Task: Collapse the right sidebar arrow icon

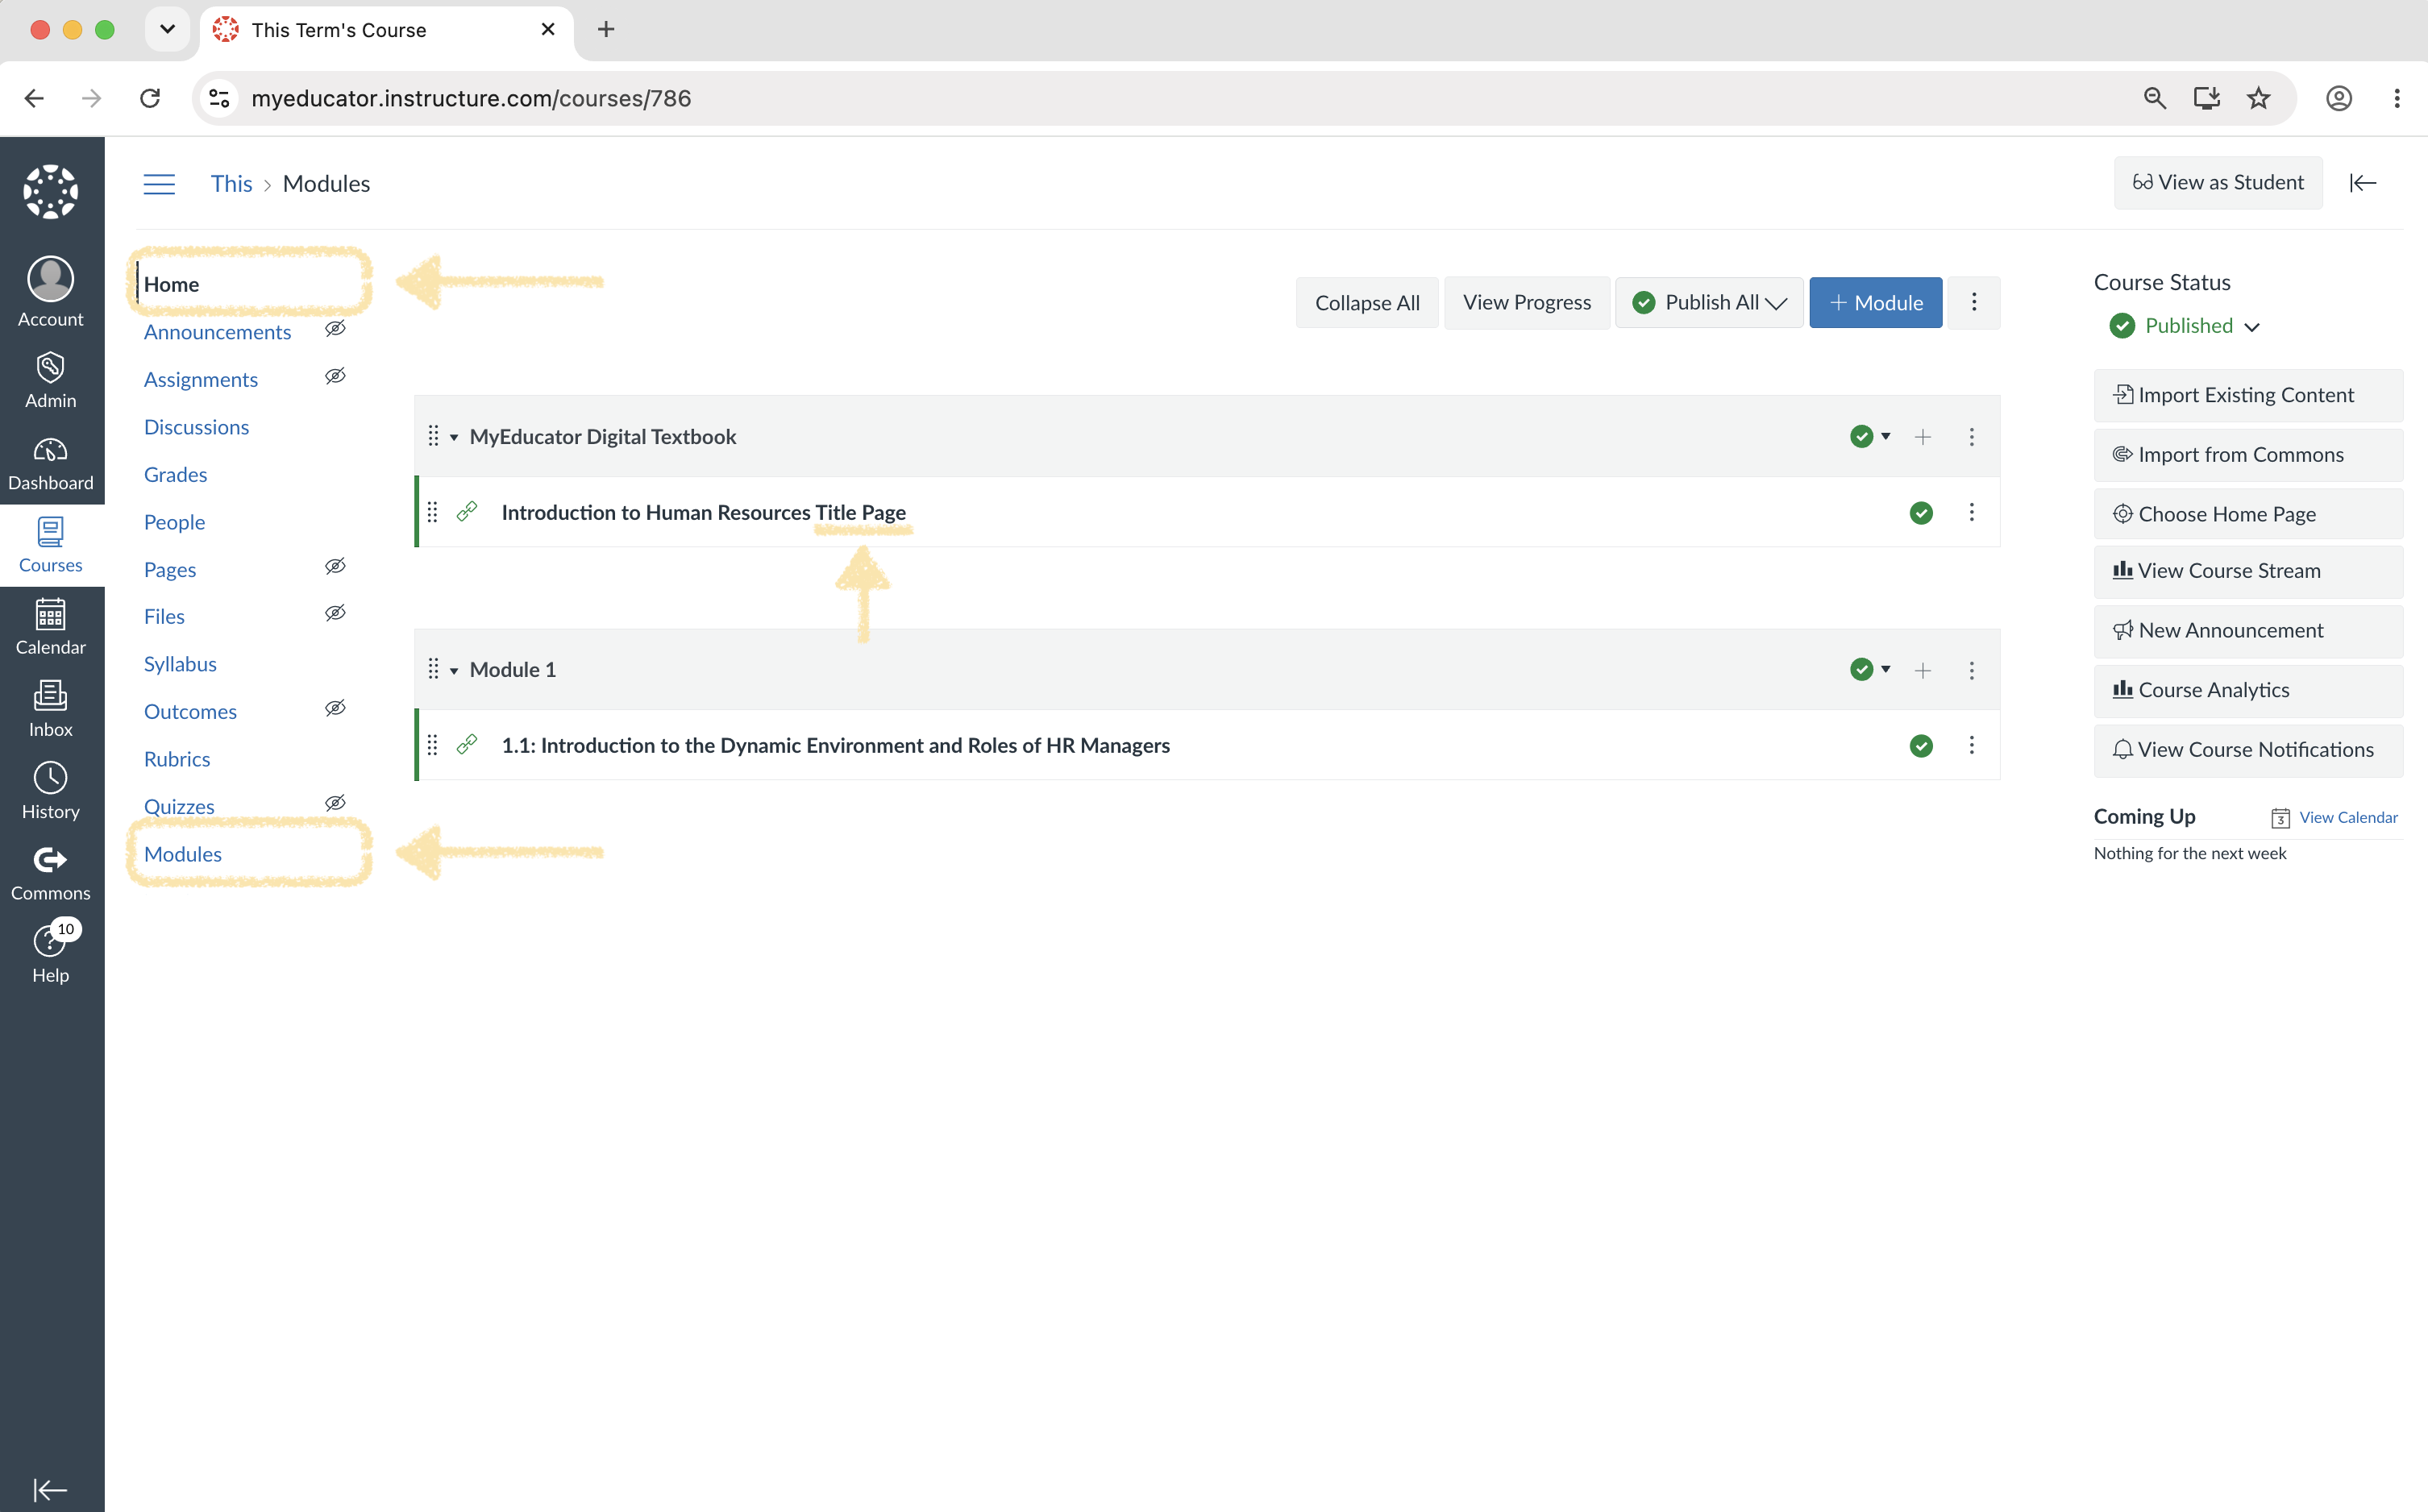Action: pos(2362,183)
